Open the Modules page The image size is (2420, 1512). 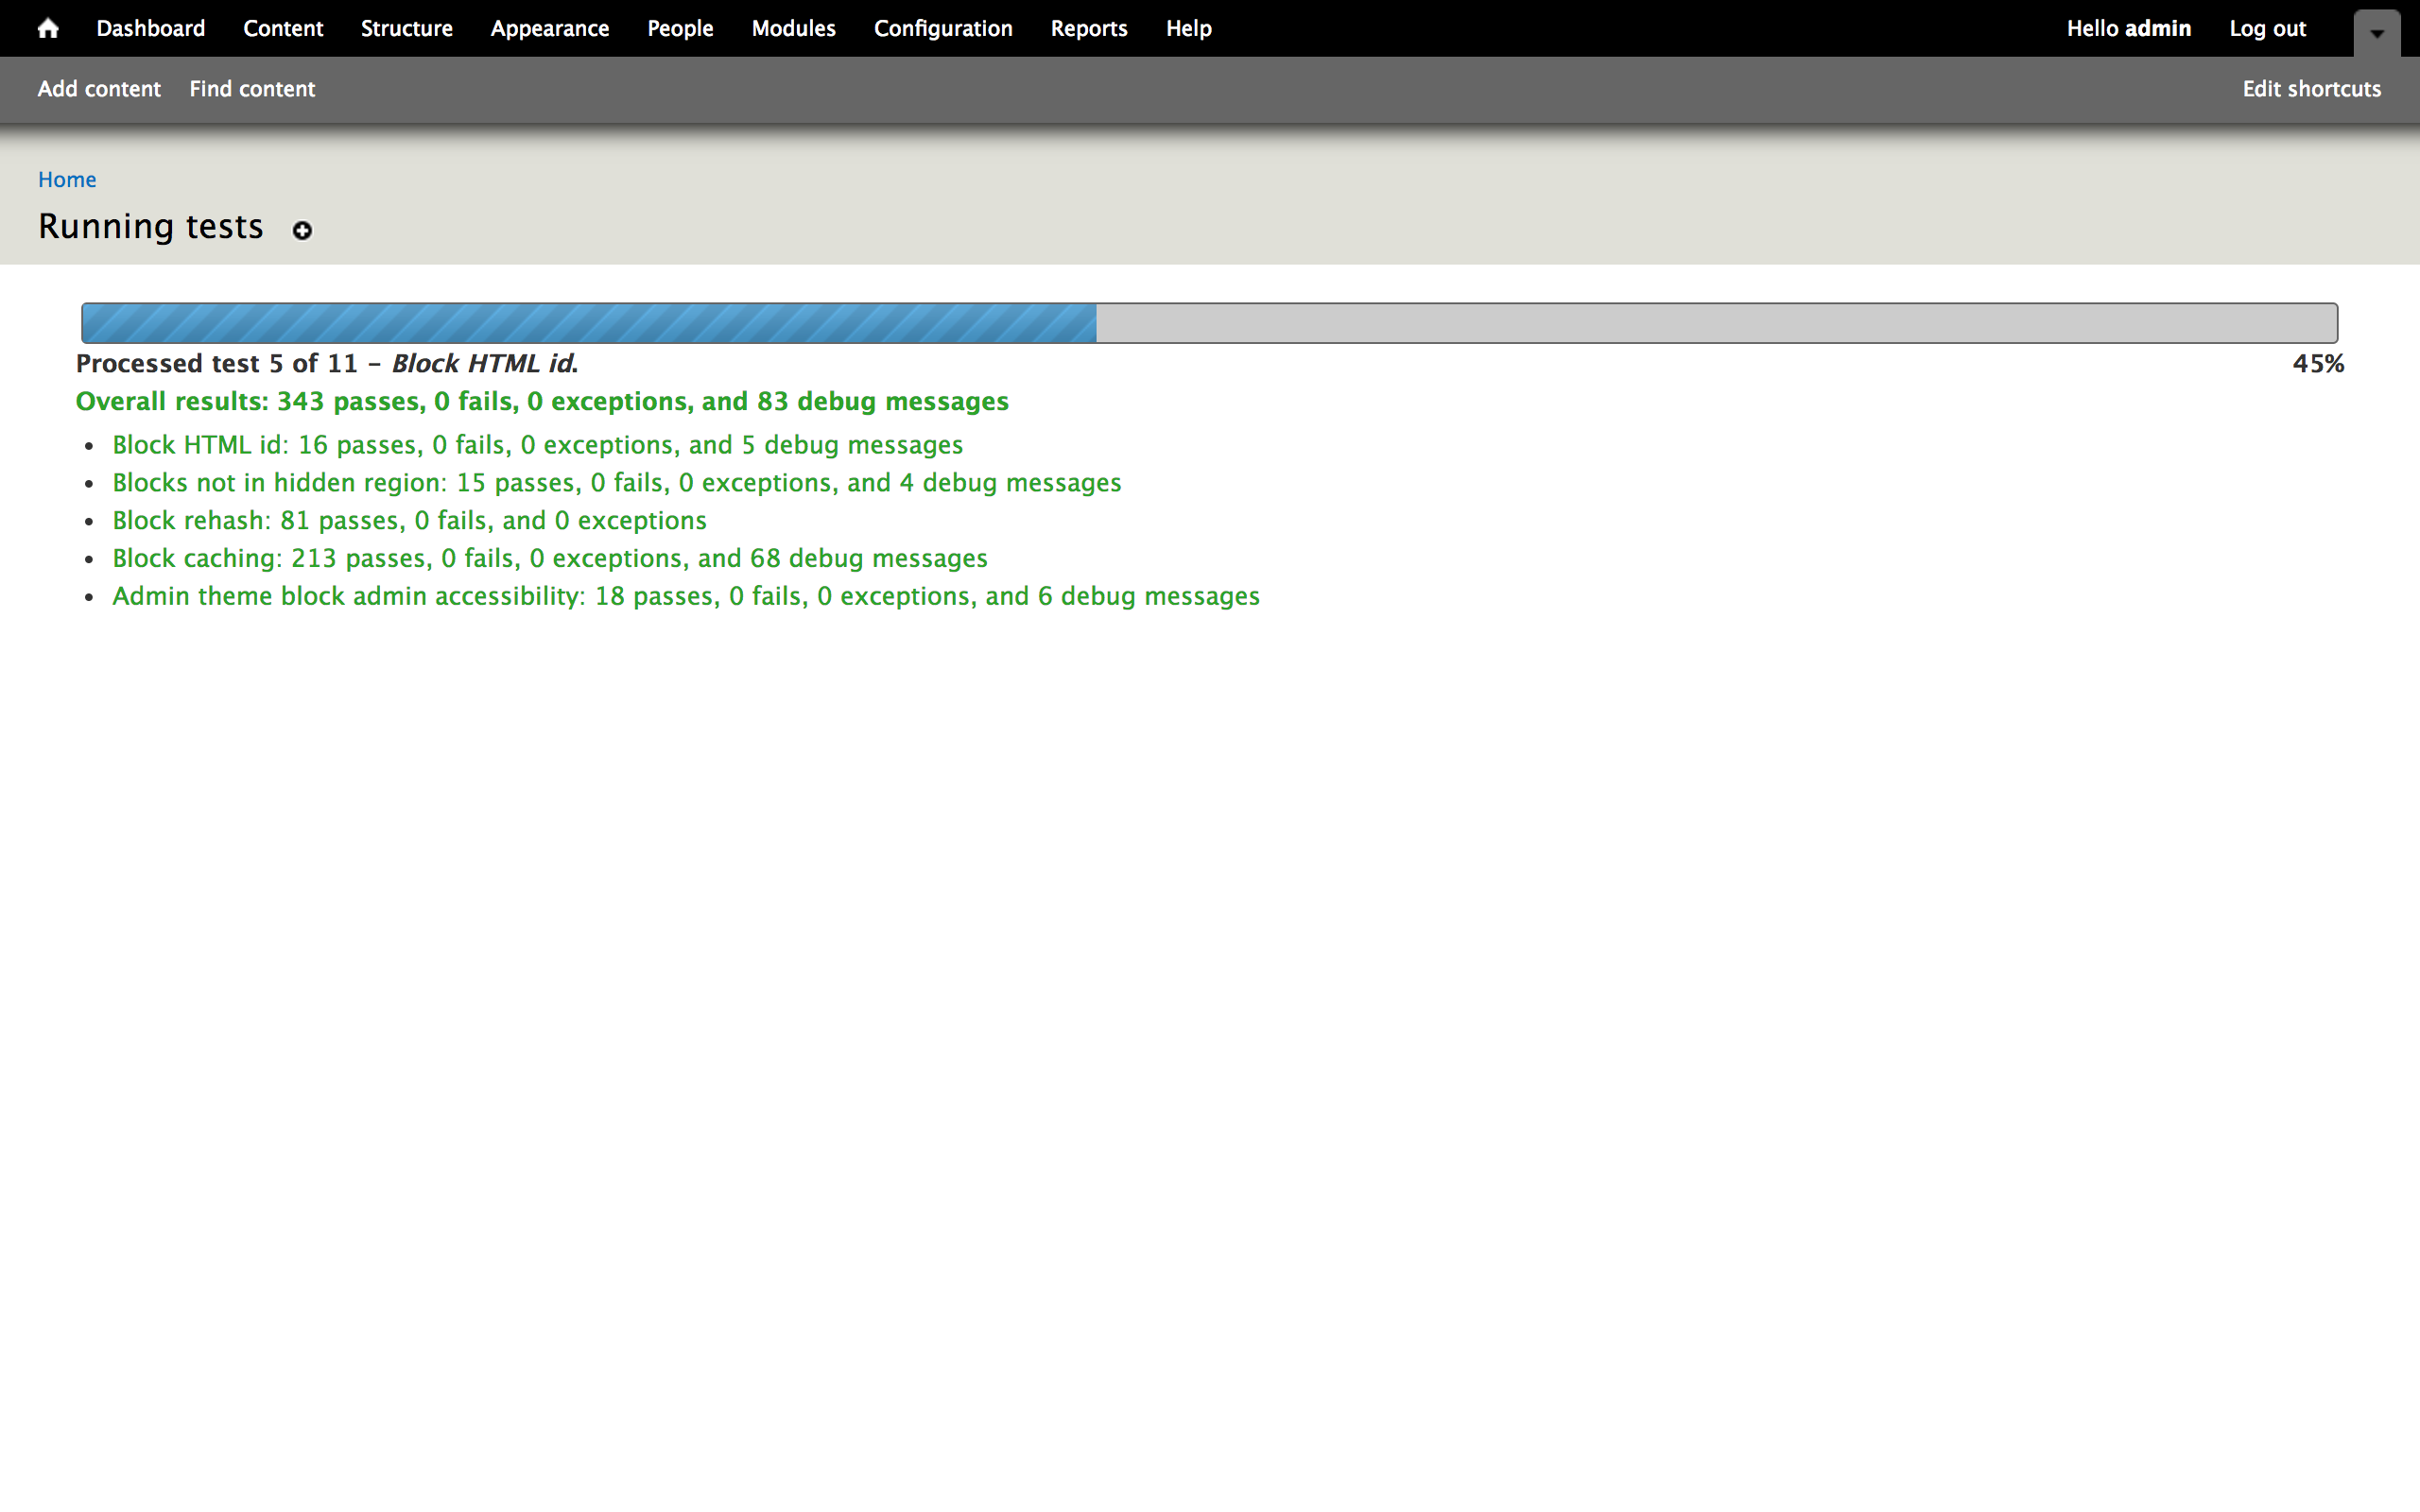coord(793,28)
